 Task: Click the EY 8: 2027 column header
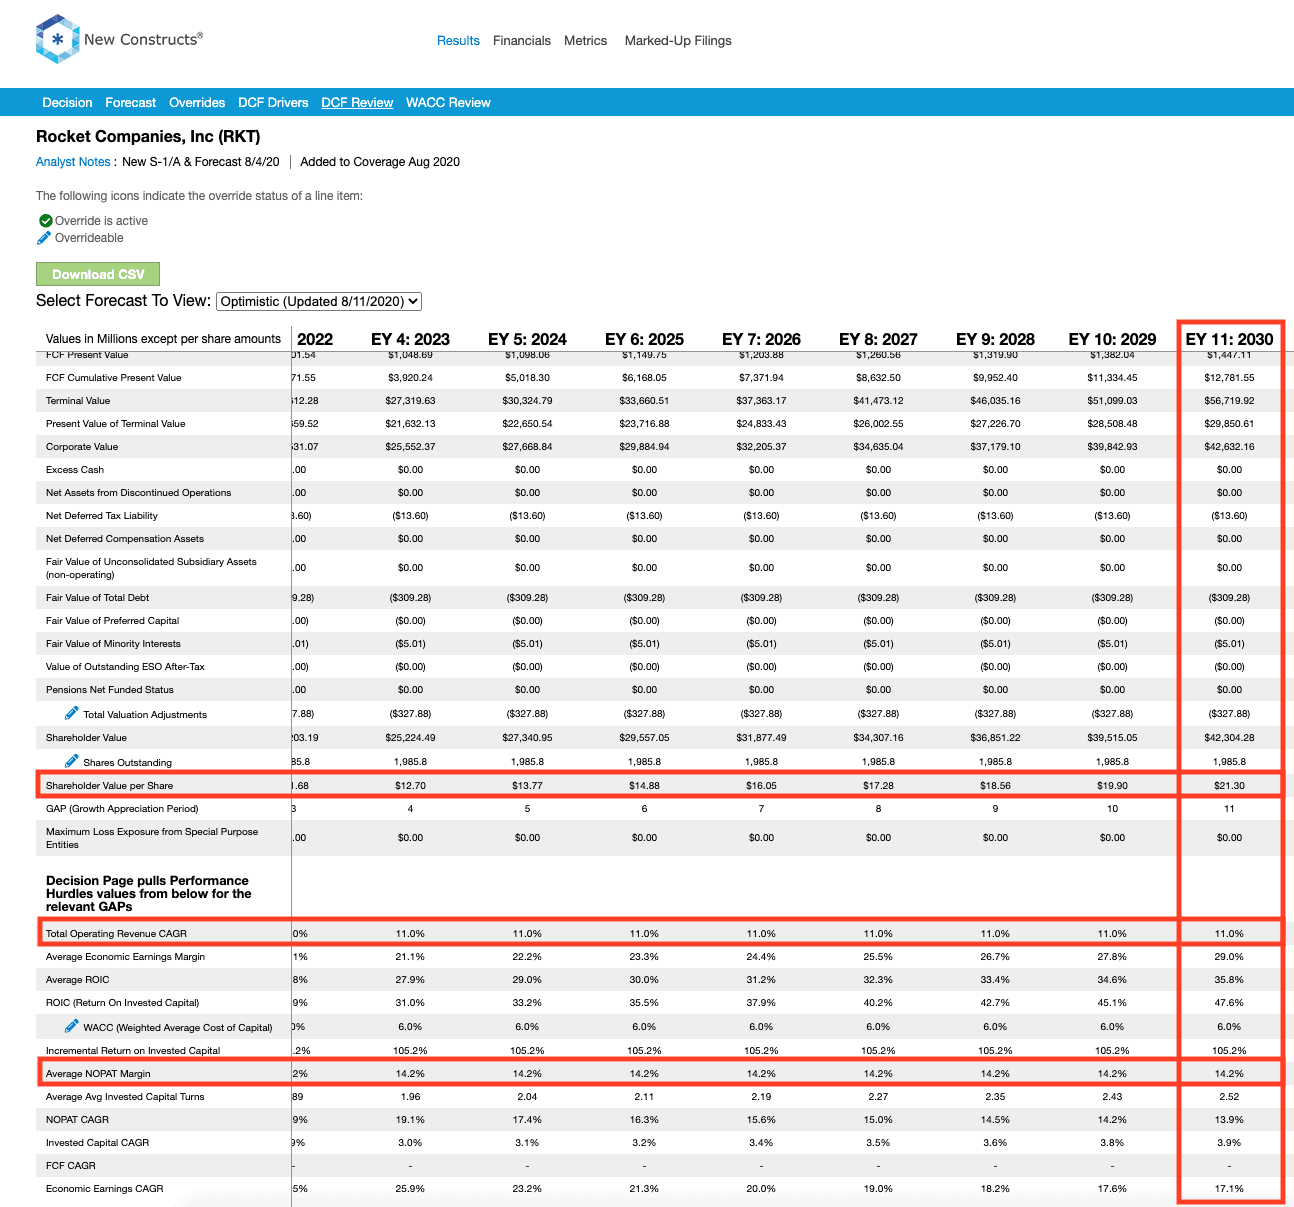pos(878,339)
